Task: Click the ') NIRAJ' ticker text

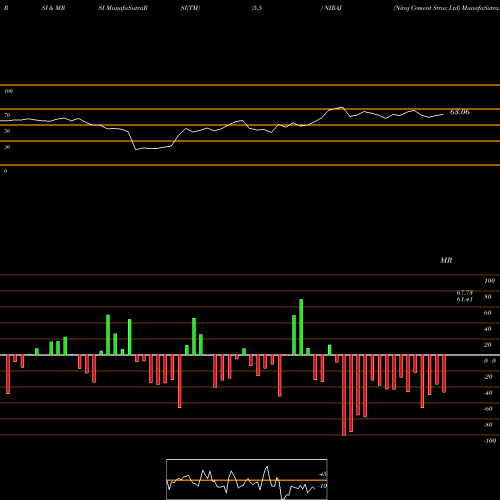Action: tap(331, 8)
